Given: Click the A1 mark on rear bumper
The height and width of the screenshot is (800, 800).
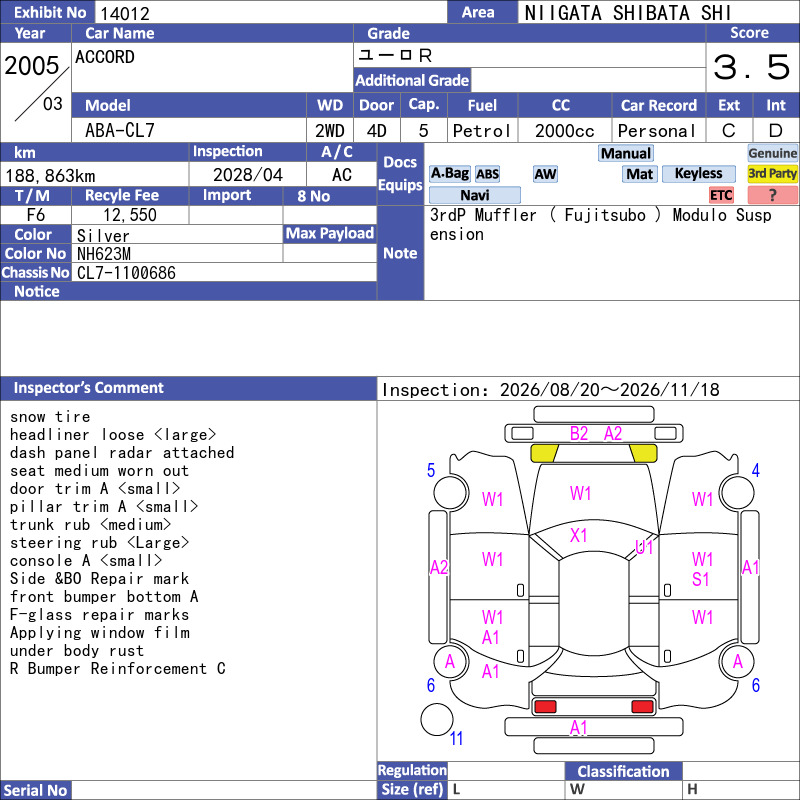Looking at the screenshot, I should point(579,728).
